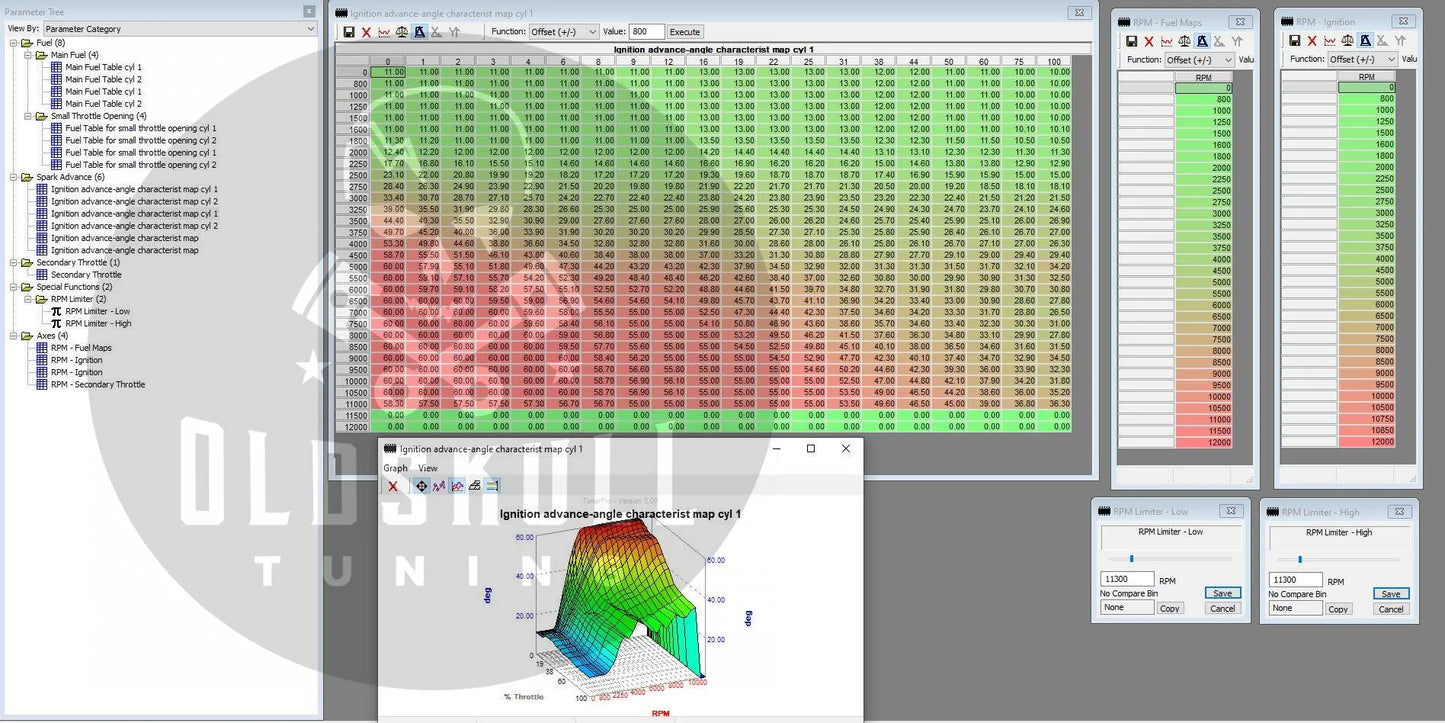Click Save in the RPM Limiter - High window
This screenshot has width=1445, height=723.
coord(1391,594)
